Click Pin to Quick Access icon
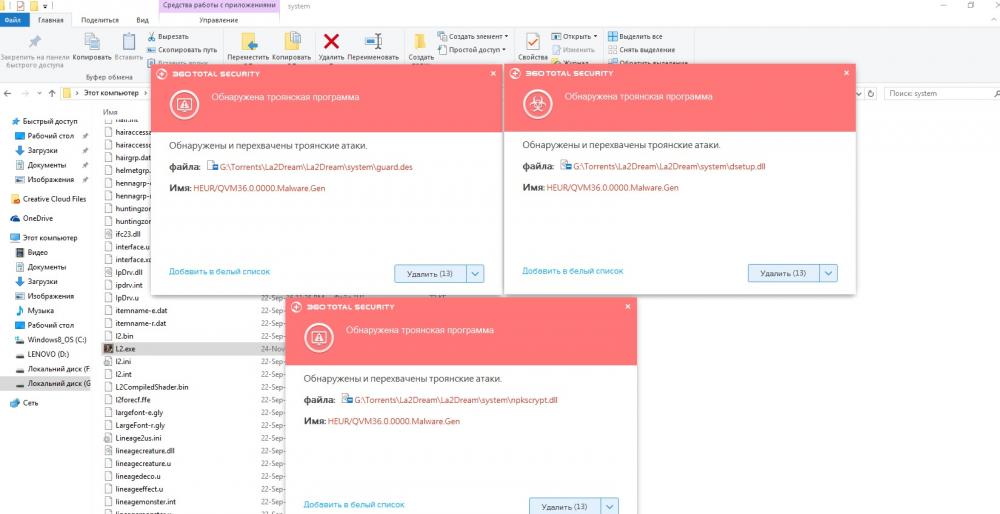This screenshot has width=1000, height=514. click(35, 41)
